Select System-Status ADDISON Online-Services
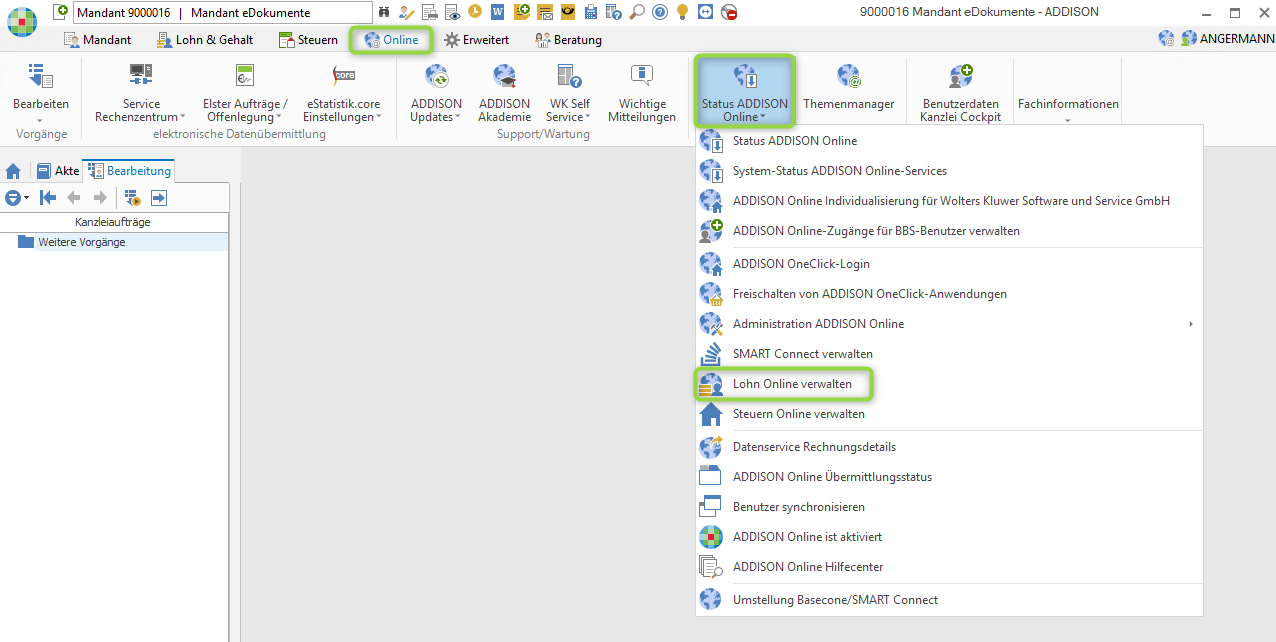 pyautogui.click(x=948, y=171)
